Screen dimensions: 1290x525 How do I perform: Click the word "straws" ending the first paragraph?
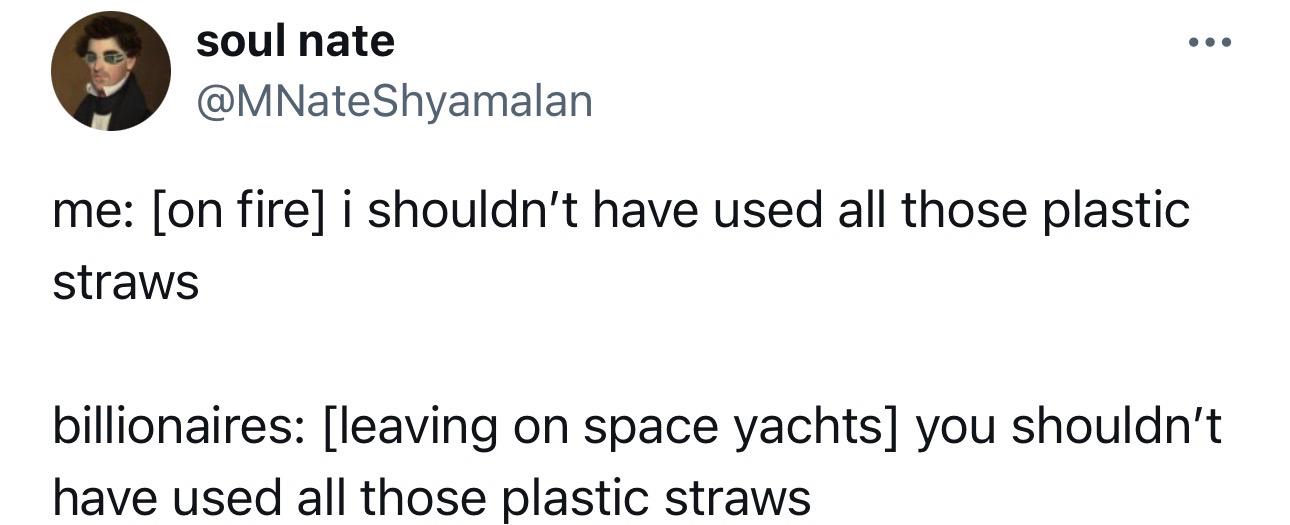point(126,283)
